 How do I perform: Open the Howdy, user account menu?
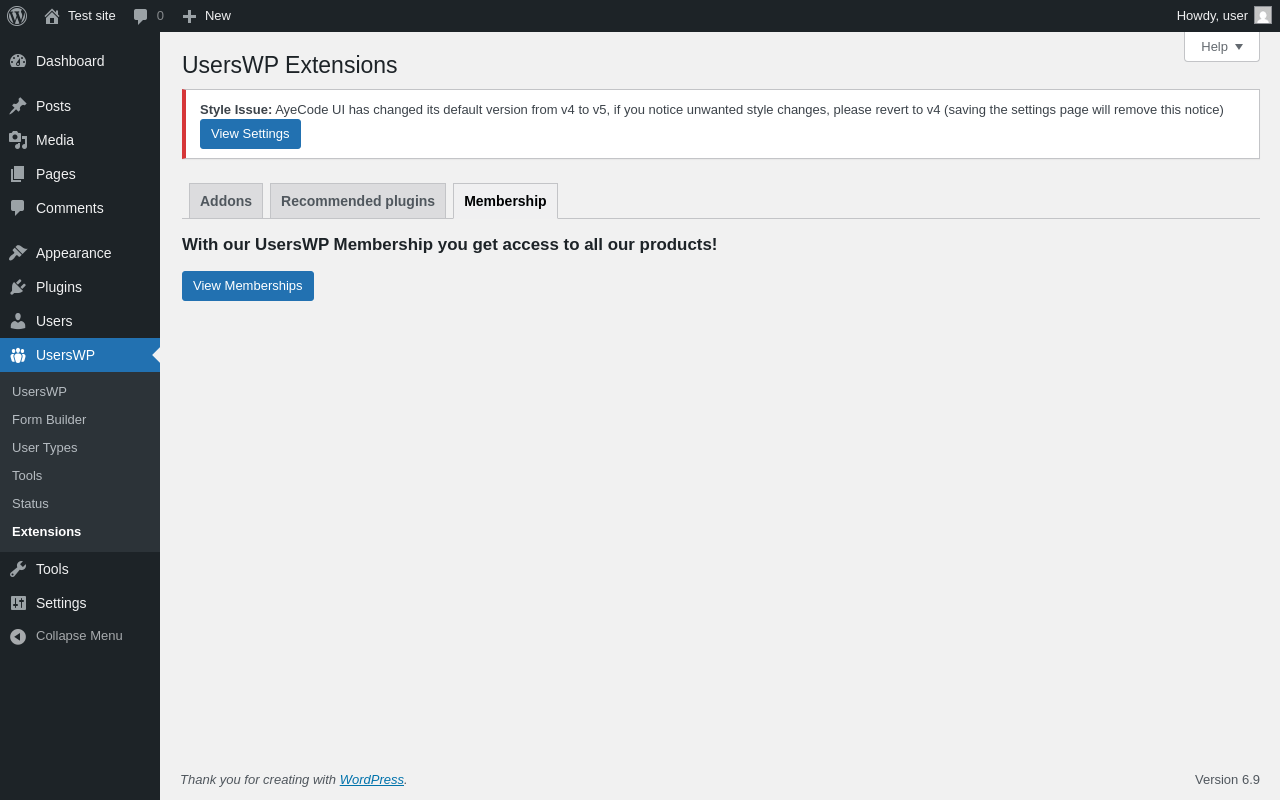[x=1211, y=16]
